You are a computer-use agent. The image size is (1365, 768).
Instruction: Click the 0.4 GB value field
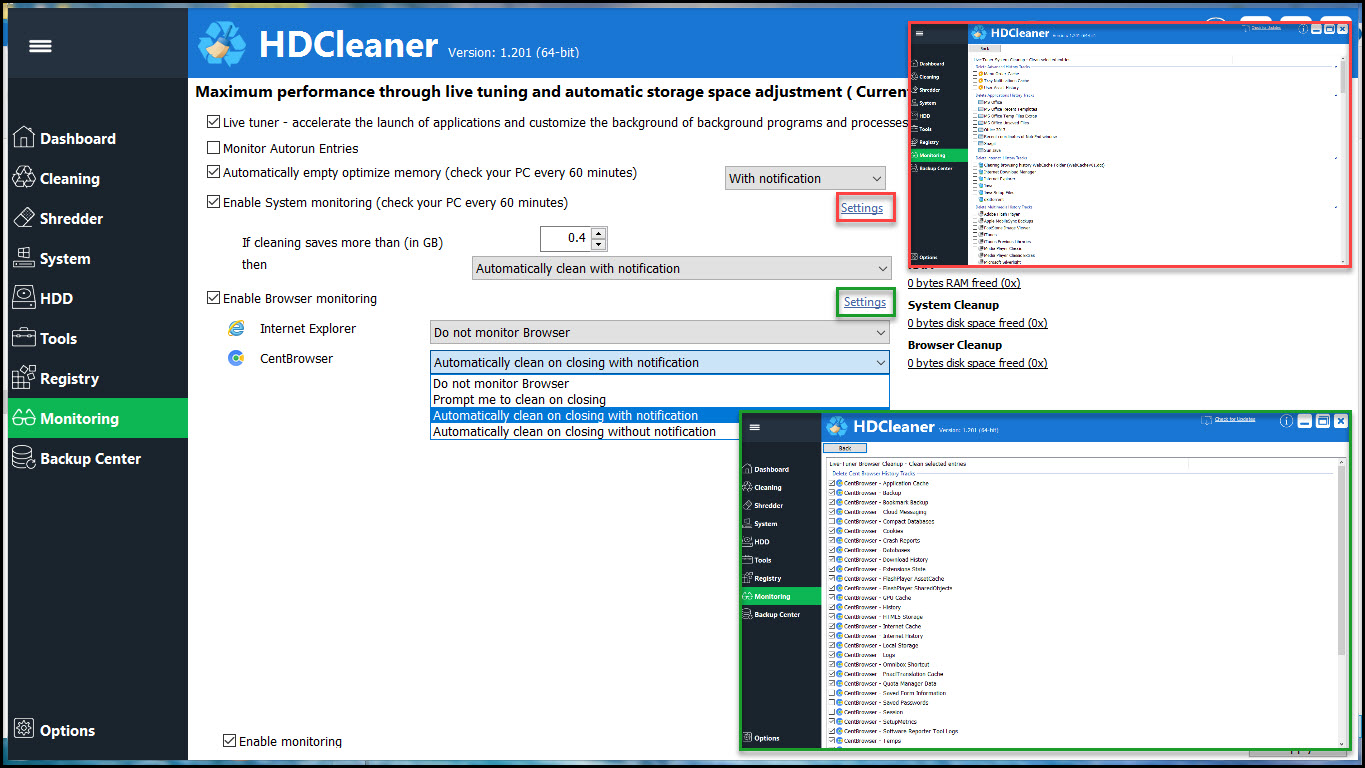pyautogui.click(x=566, y=238)
